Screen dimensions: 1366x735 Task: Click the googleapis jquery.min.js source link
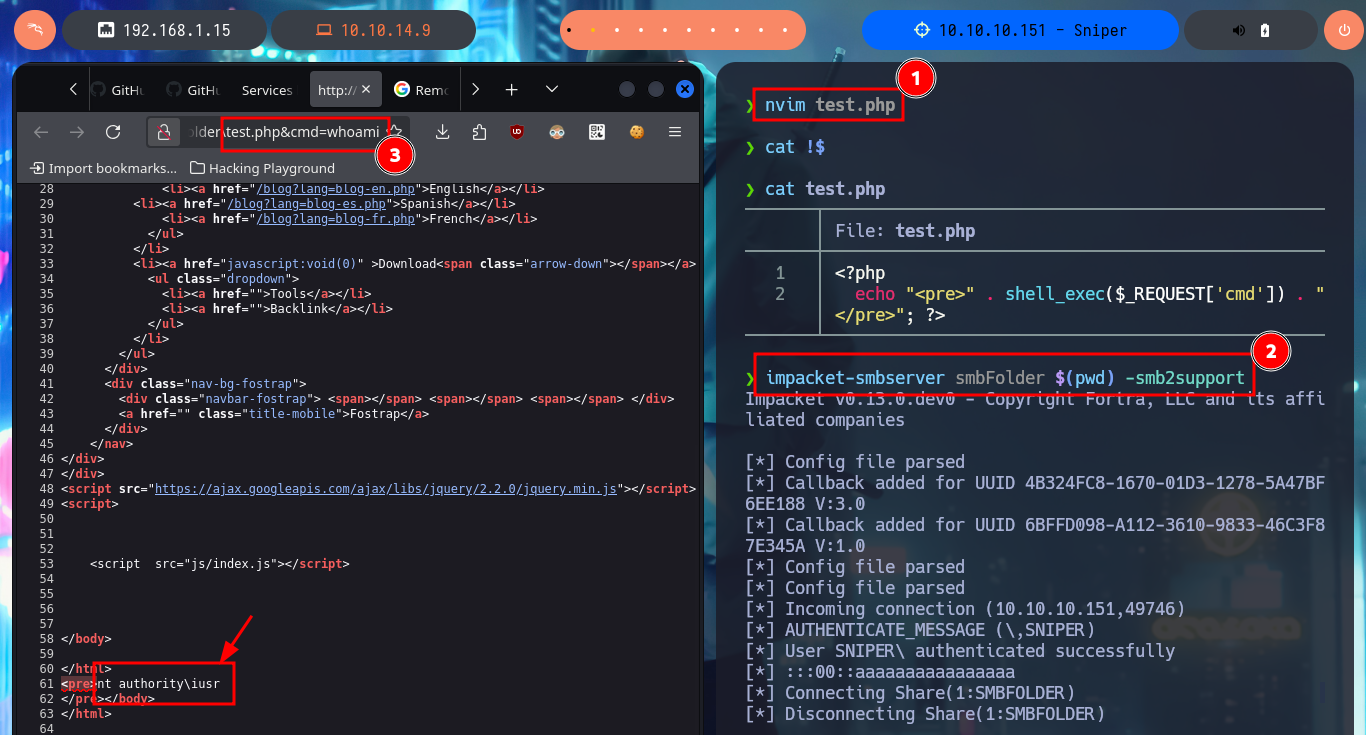pos(386,488)
